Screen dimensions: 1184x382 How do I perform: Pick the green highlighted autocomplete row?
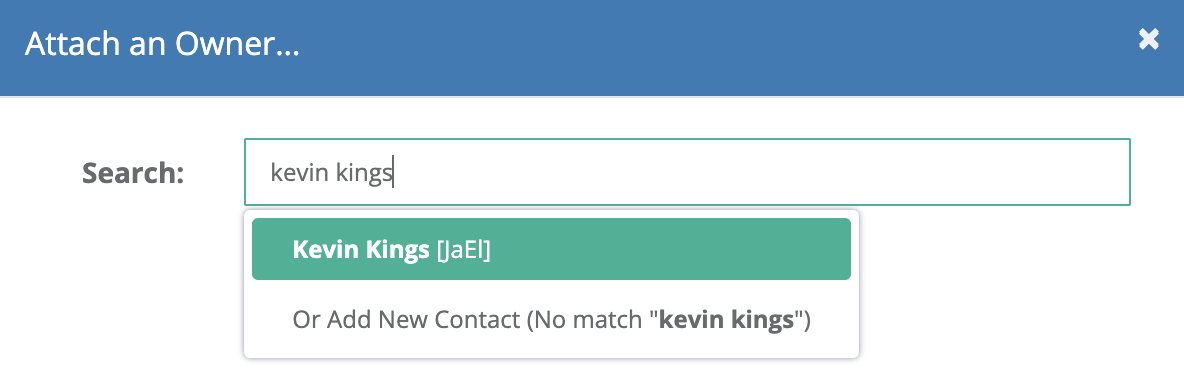551,249
